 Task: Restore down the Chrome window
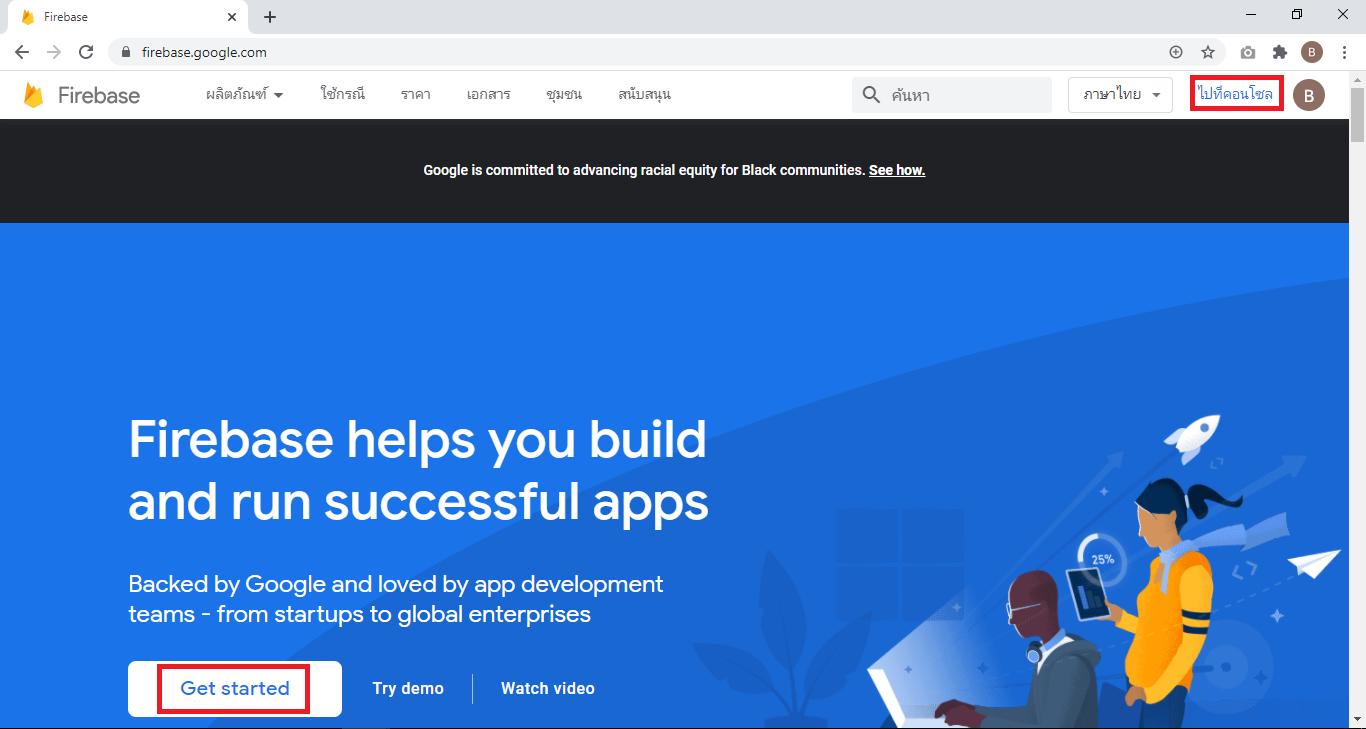tap(1297, 14)
